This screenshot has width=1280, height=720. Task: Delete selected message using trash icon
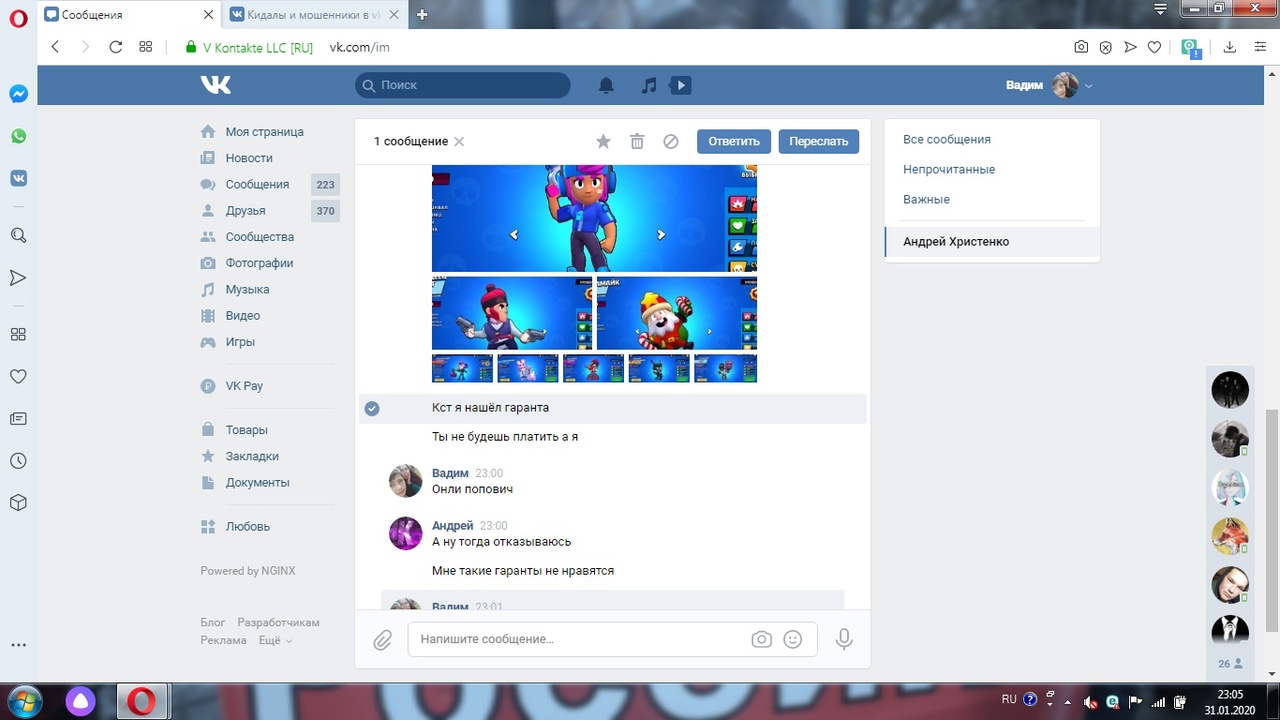pos(637,141)
